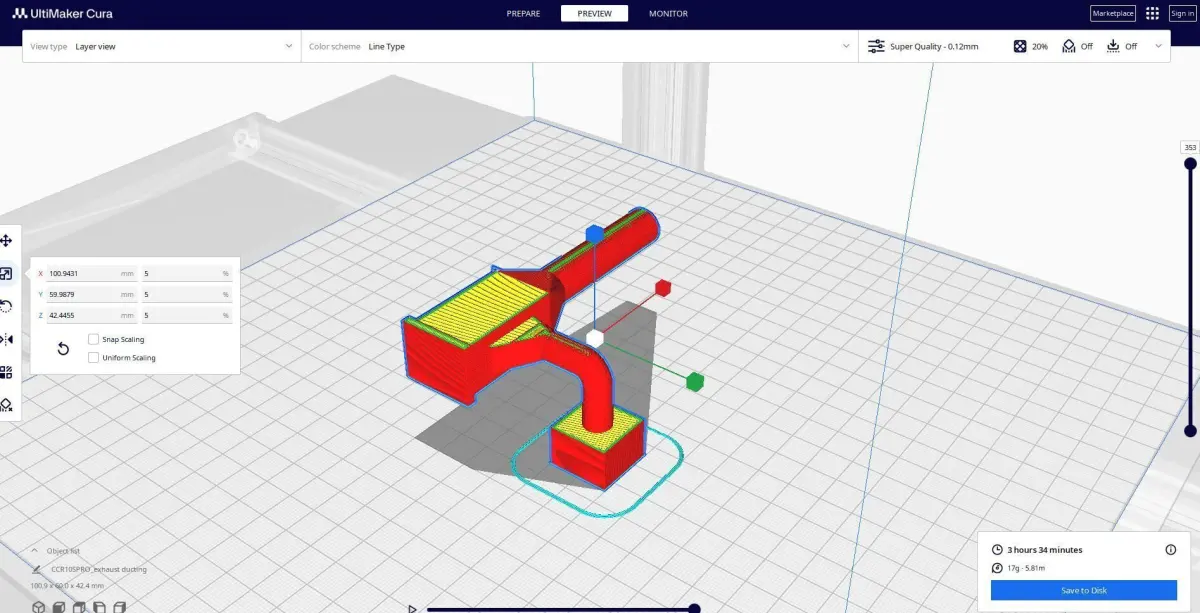Screen dimensions: 1200x613
Task: Switch to the MONITOR stage
Action: point(668,13)
